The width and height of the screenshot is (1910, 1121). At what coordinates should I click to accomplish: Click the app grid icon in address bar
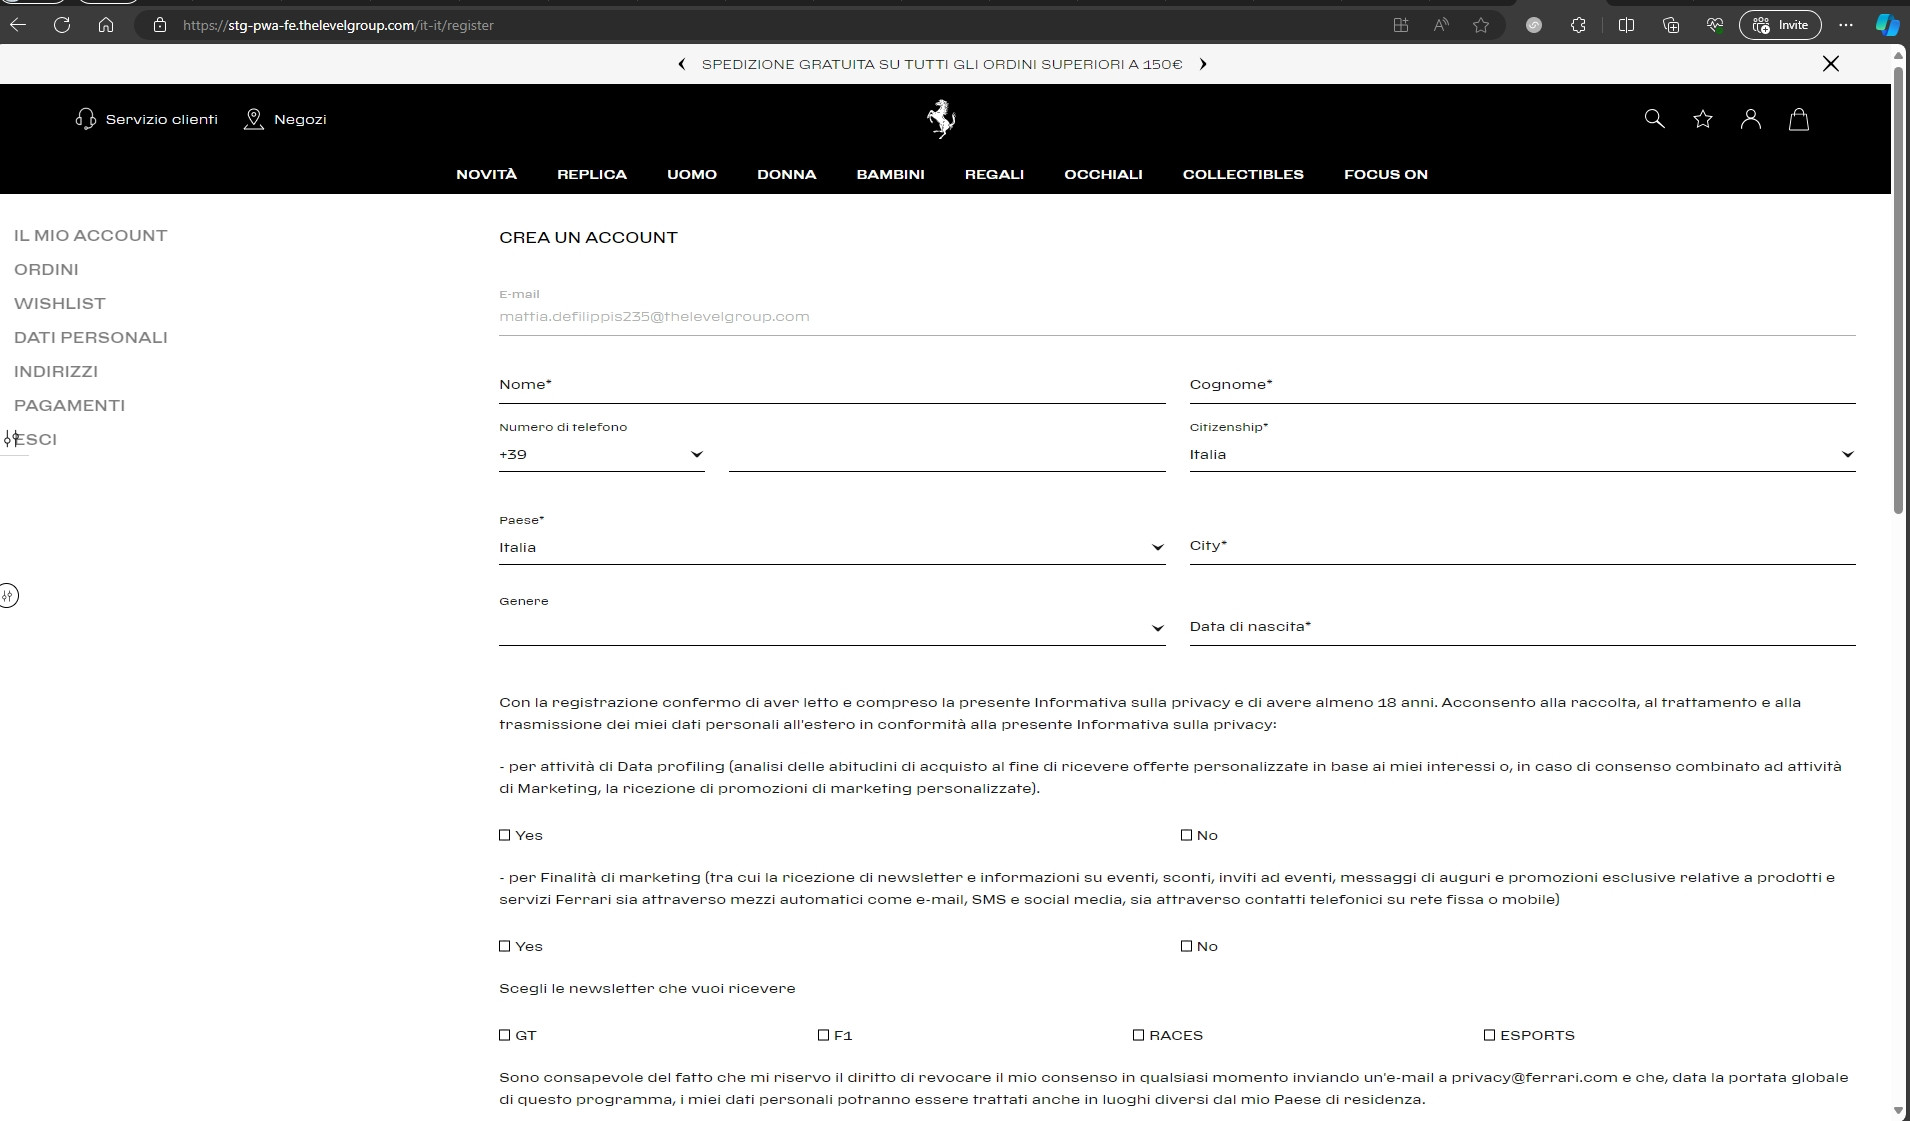click(x=1401, y=25)
